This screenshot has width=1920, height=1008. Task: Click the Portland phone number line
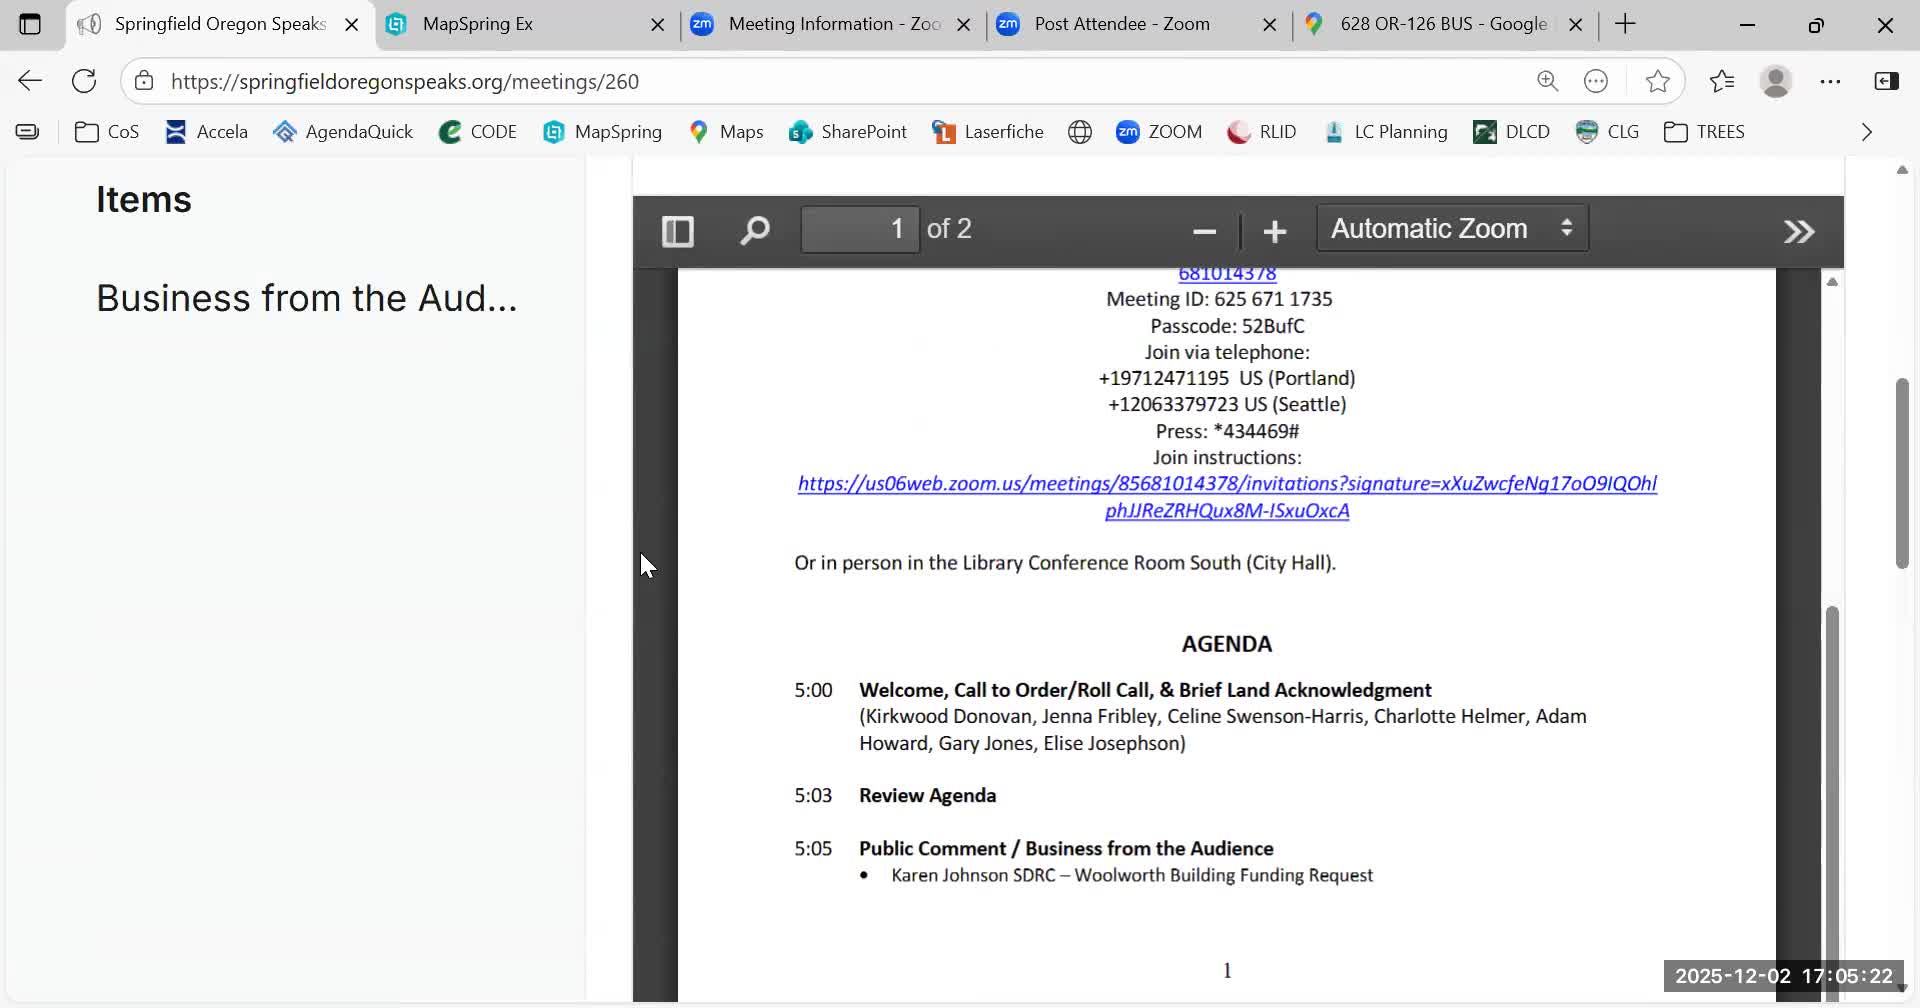click(1227, 378)
